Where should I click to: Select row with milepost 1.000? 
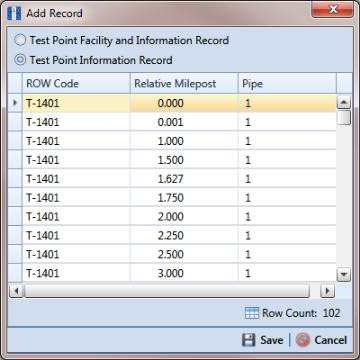click(x=172, y=141)
